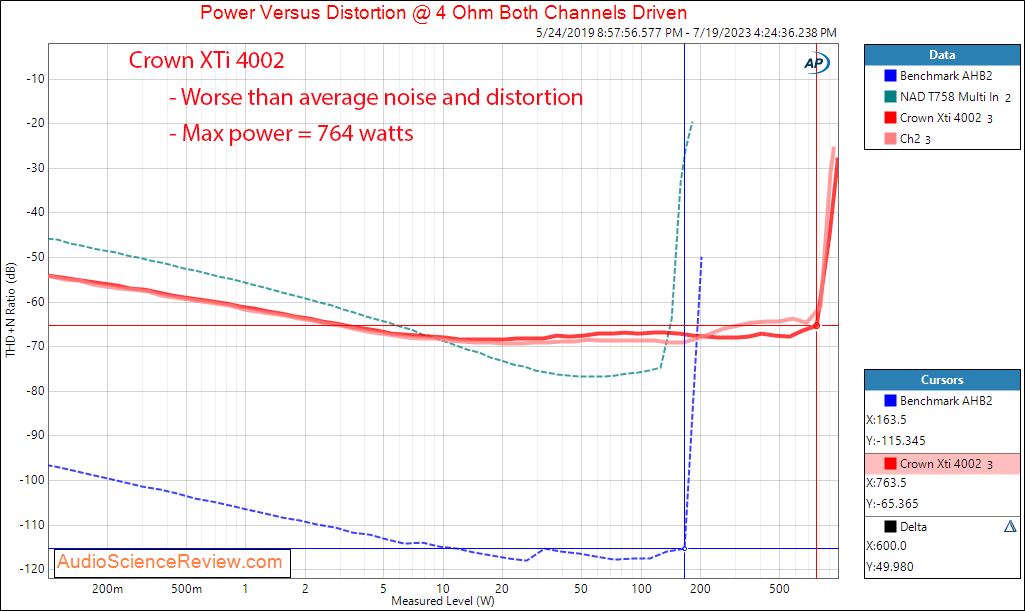The width and height of the screenshot is (1025, 611).
Task: Click the red cursor marker on the Crown curve
Action: (x=816, y=325)
